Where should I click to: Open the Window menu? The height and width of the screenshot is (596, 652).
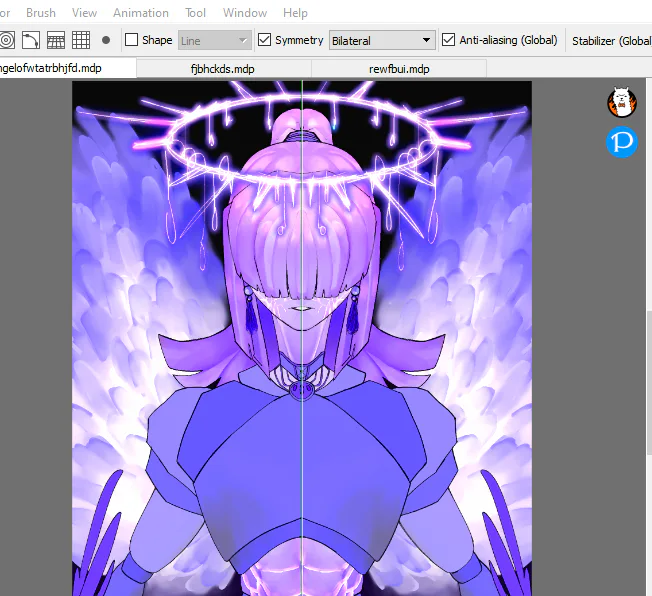point(245,13)
